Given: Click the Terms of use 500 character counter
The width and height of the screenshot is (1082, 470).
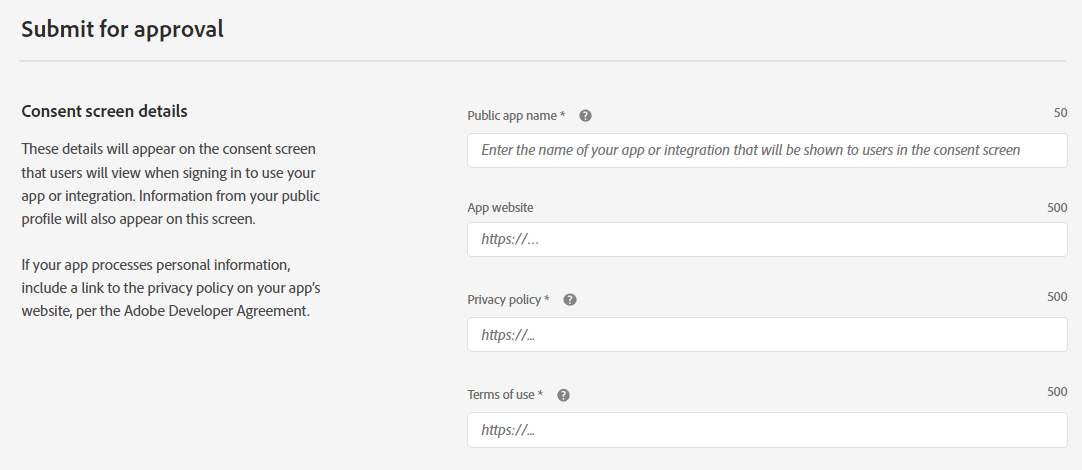Looking at the screenshot, I should pyautogui.click(x=1057, y=393).
